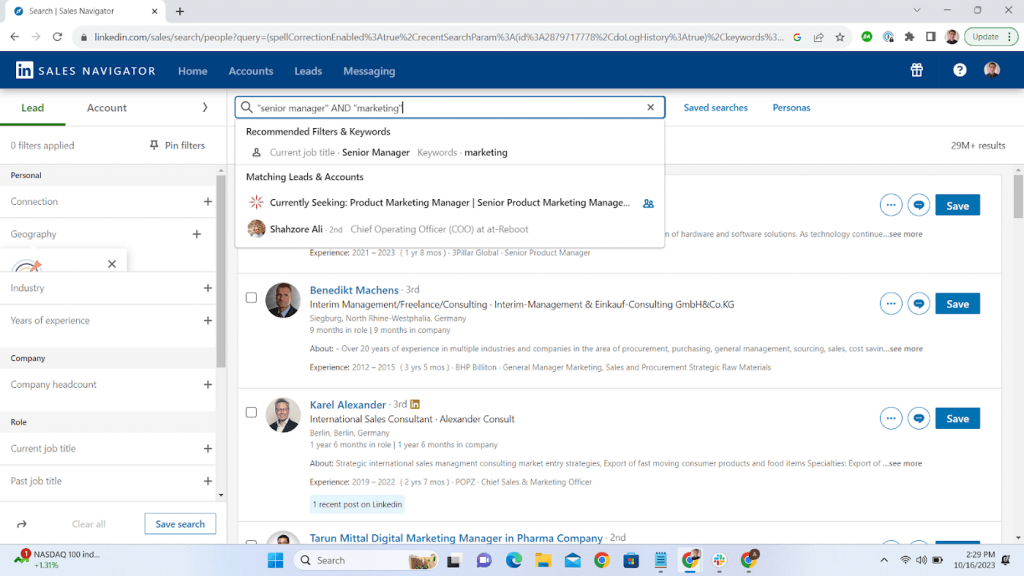Click the filter panel scrollbar
Image resolution: width=1024 pixels, height=576 pixels.
click(x=221, y=270)
